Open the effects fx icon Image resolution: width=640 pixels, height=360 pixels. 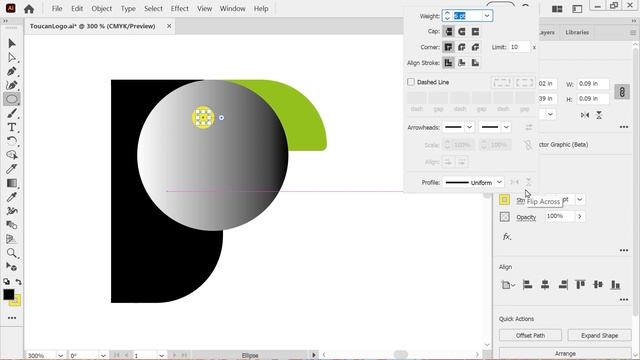[x=507, y=237]
